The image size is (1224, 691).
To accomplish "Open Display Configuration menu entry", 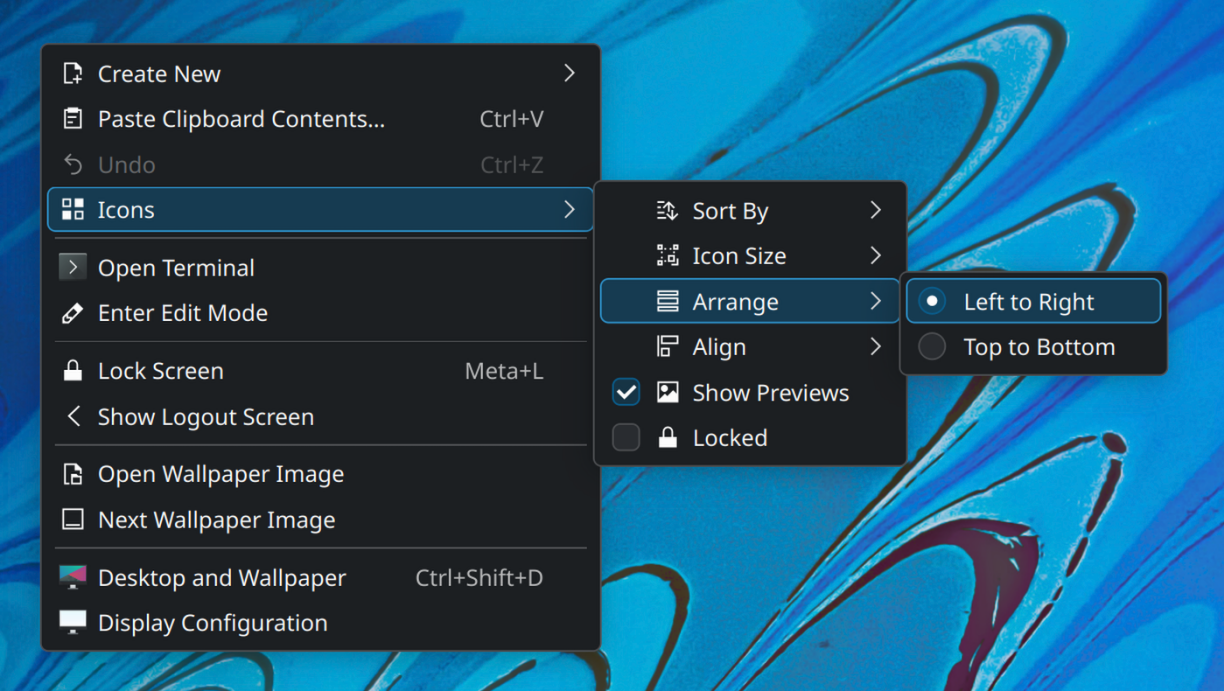I will (x=320, y=622).
